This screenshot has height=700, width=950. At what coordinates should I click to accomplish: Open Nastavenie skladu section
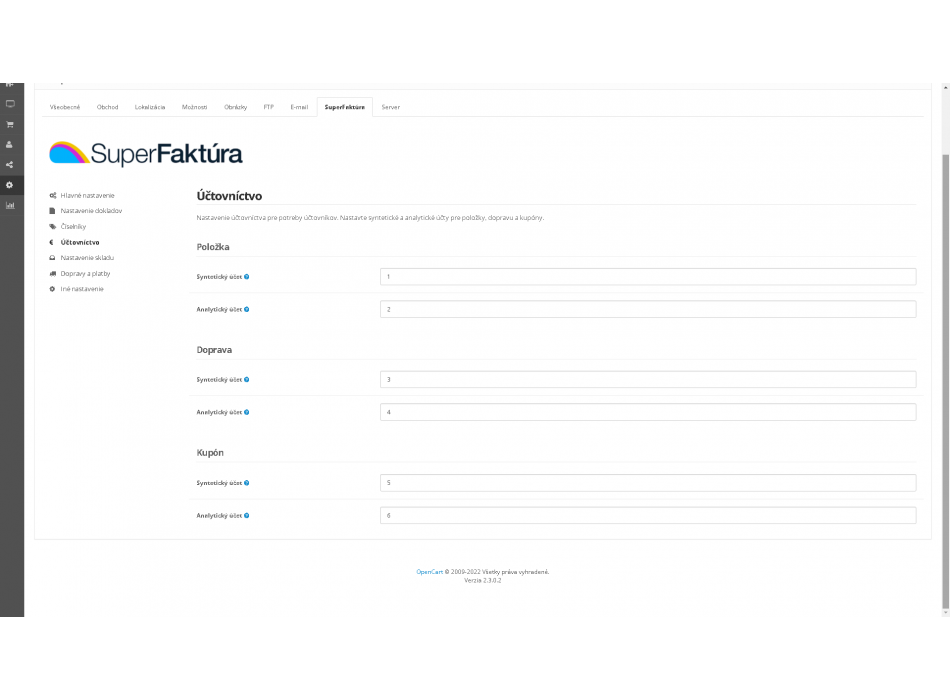[87, 258]
